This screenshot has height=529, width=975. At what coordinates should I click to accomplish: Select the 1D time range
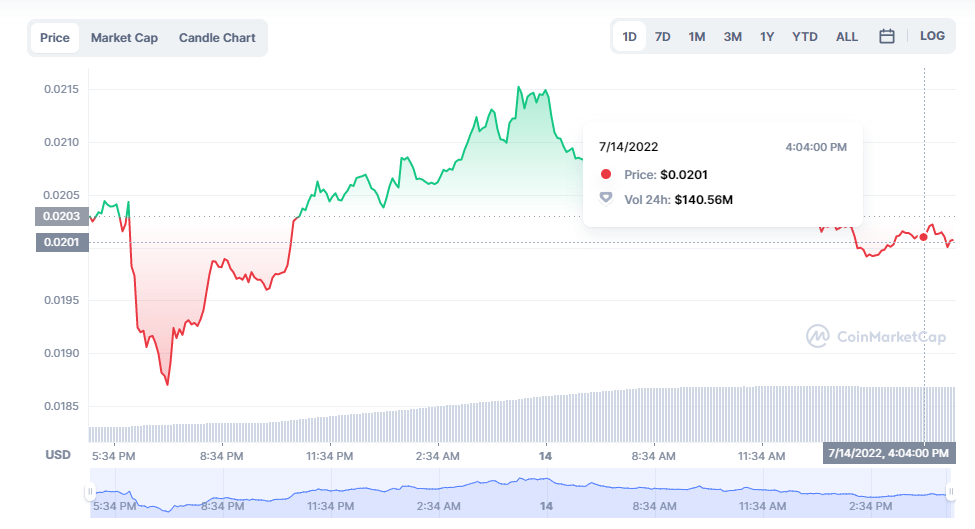pos(629,37)
